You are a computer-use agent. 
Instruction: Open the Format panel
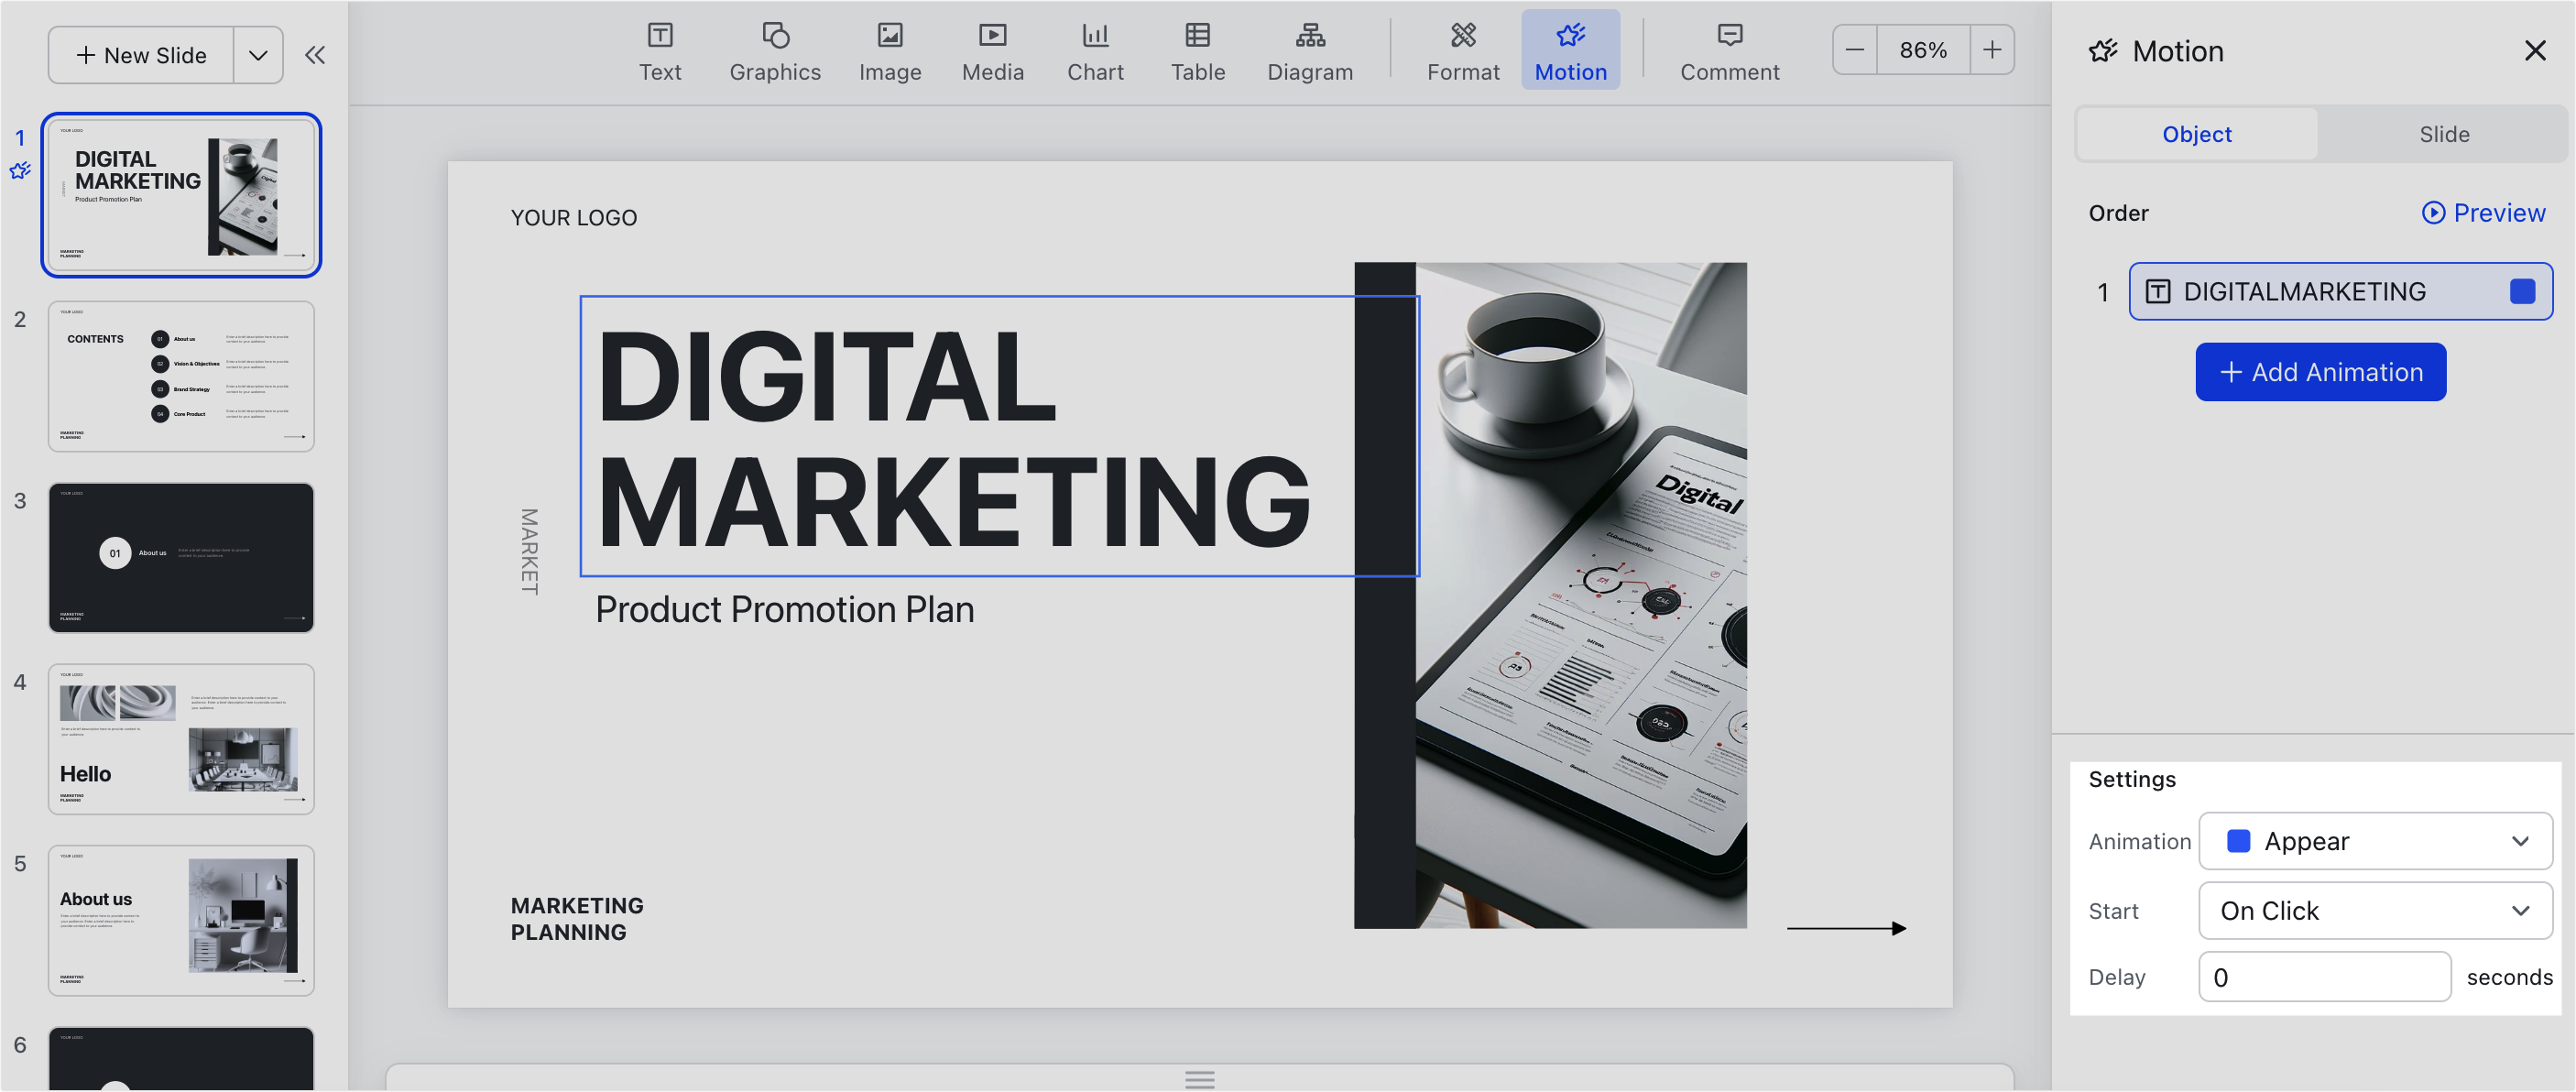click(1463, 49)
